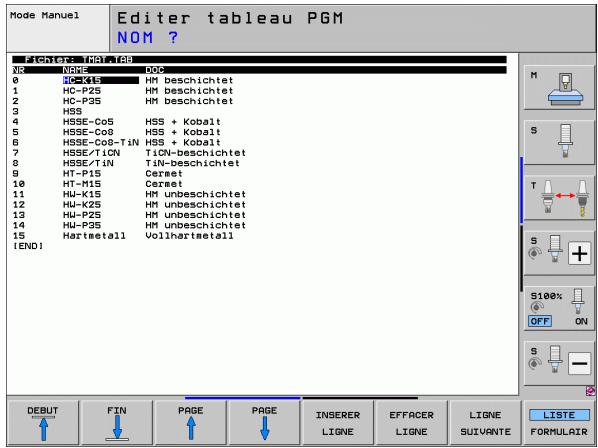Click the DOC column header
Screen dimensions: 598x448
click(x=155, y=70)
